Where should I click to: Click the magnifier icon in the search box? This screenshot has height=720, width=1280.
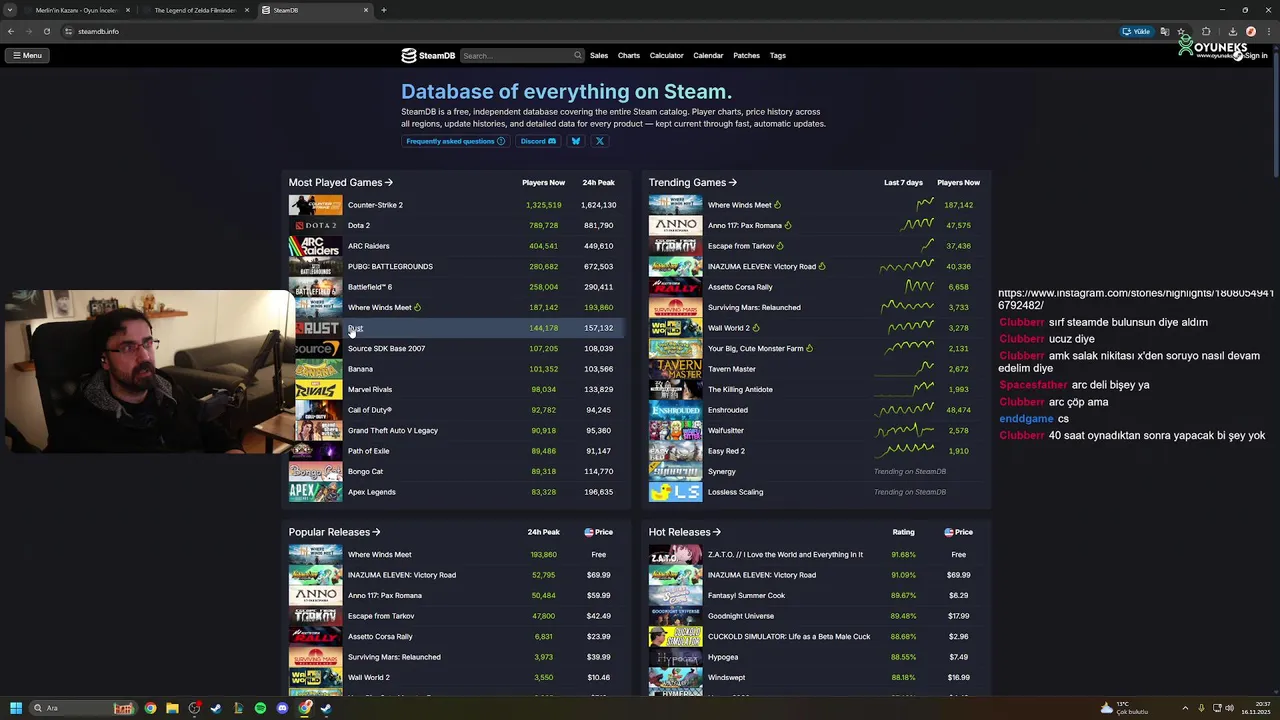click(x=577, y=55)
